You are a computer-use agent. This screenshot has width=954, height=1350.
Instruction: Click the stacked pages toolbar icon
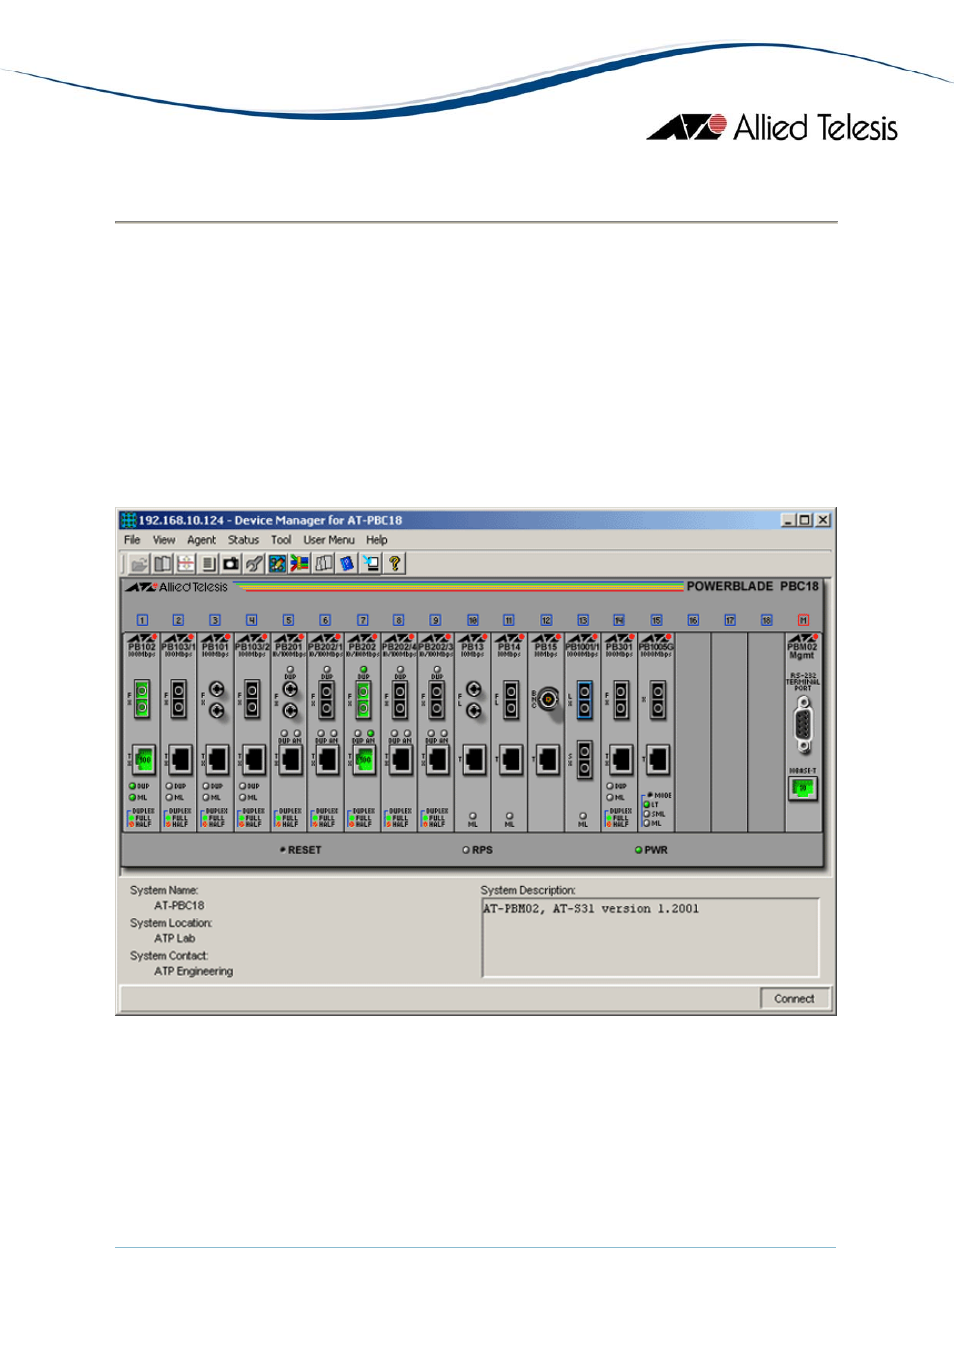[208, 564]
